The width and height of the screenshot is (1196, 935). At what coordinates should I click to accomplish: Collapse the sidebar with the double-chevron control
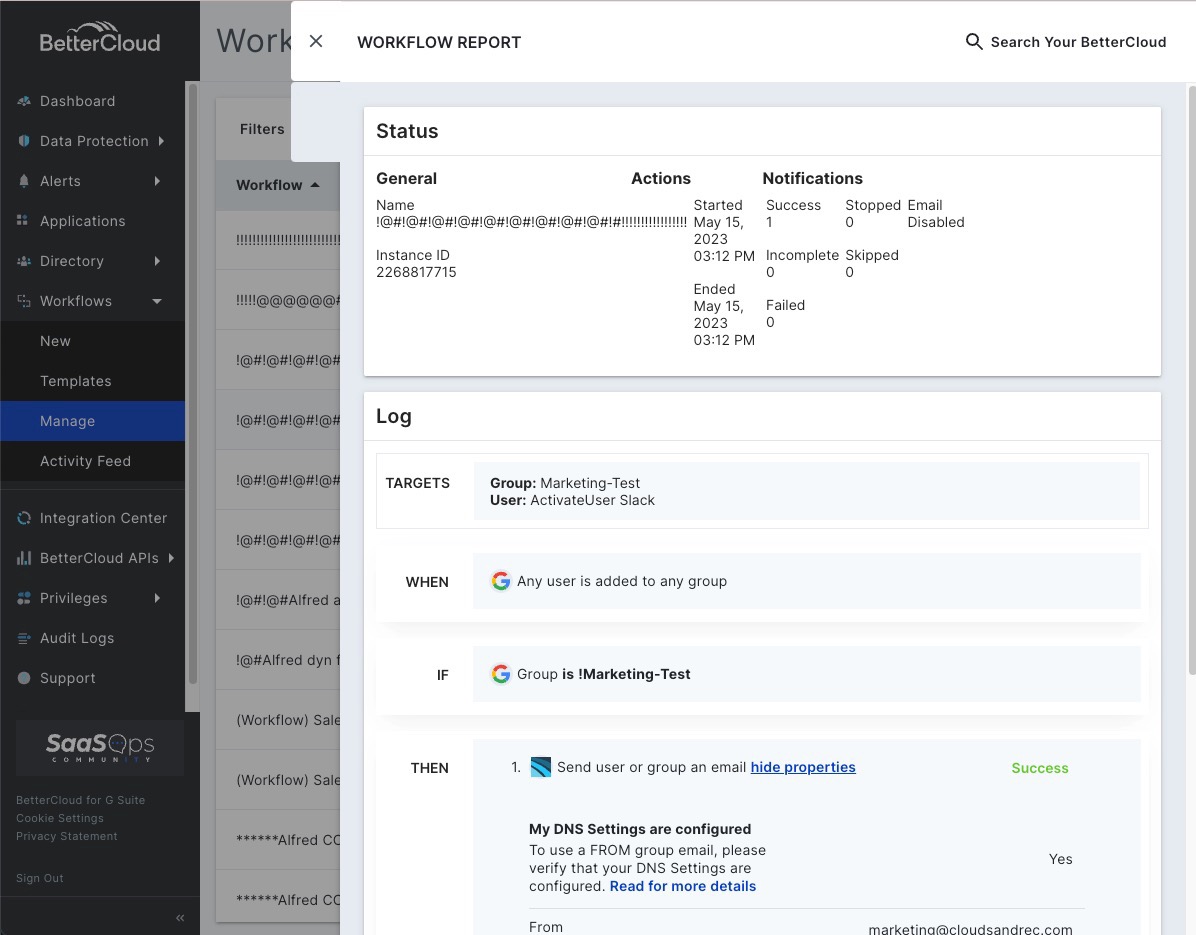[180, 917]
